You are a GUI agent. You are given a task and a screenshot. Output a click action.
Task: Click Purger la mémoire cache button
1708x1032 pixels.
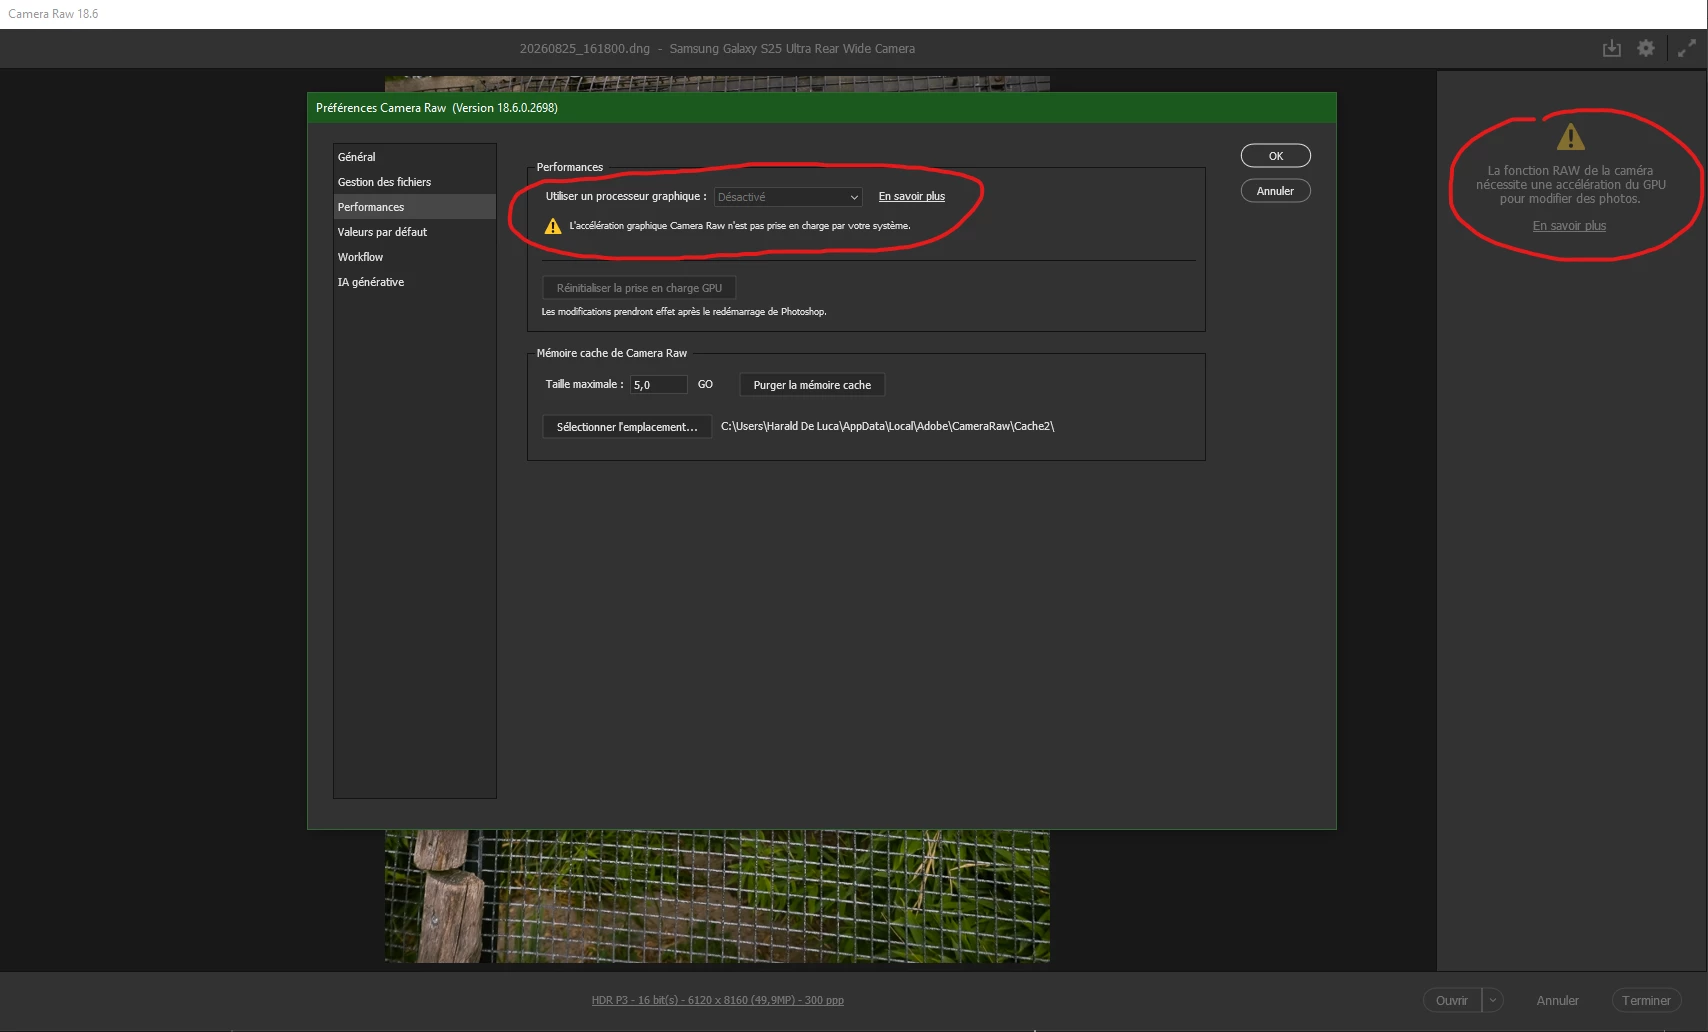[812, 385]
